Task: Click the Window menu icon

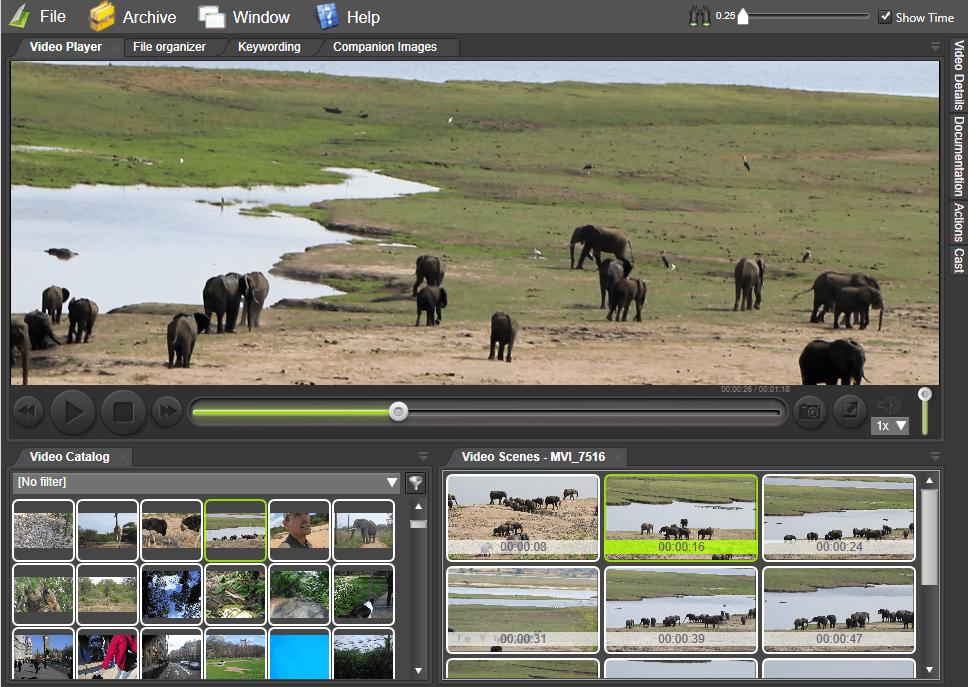Action: pos(211,16)
